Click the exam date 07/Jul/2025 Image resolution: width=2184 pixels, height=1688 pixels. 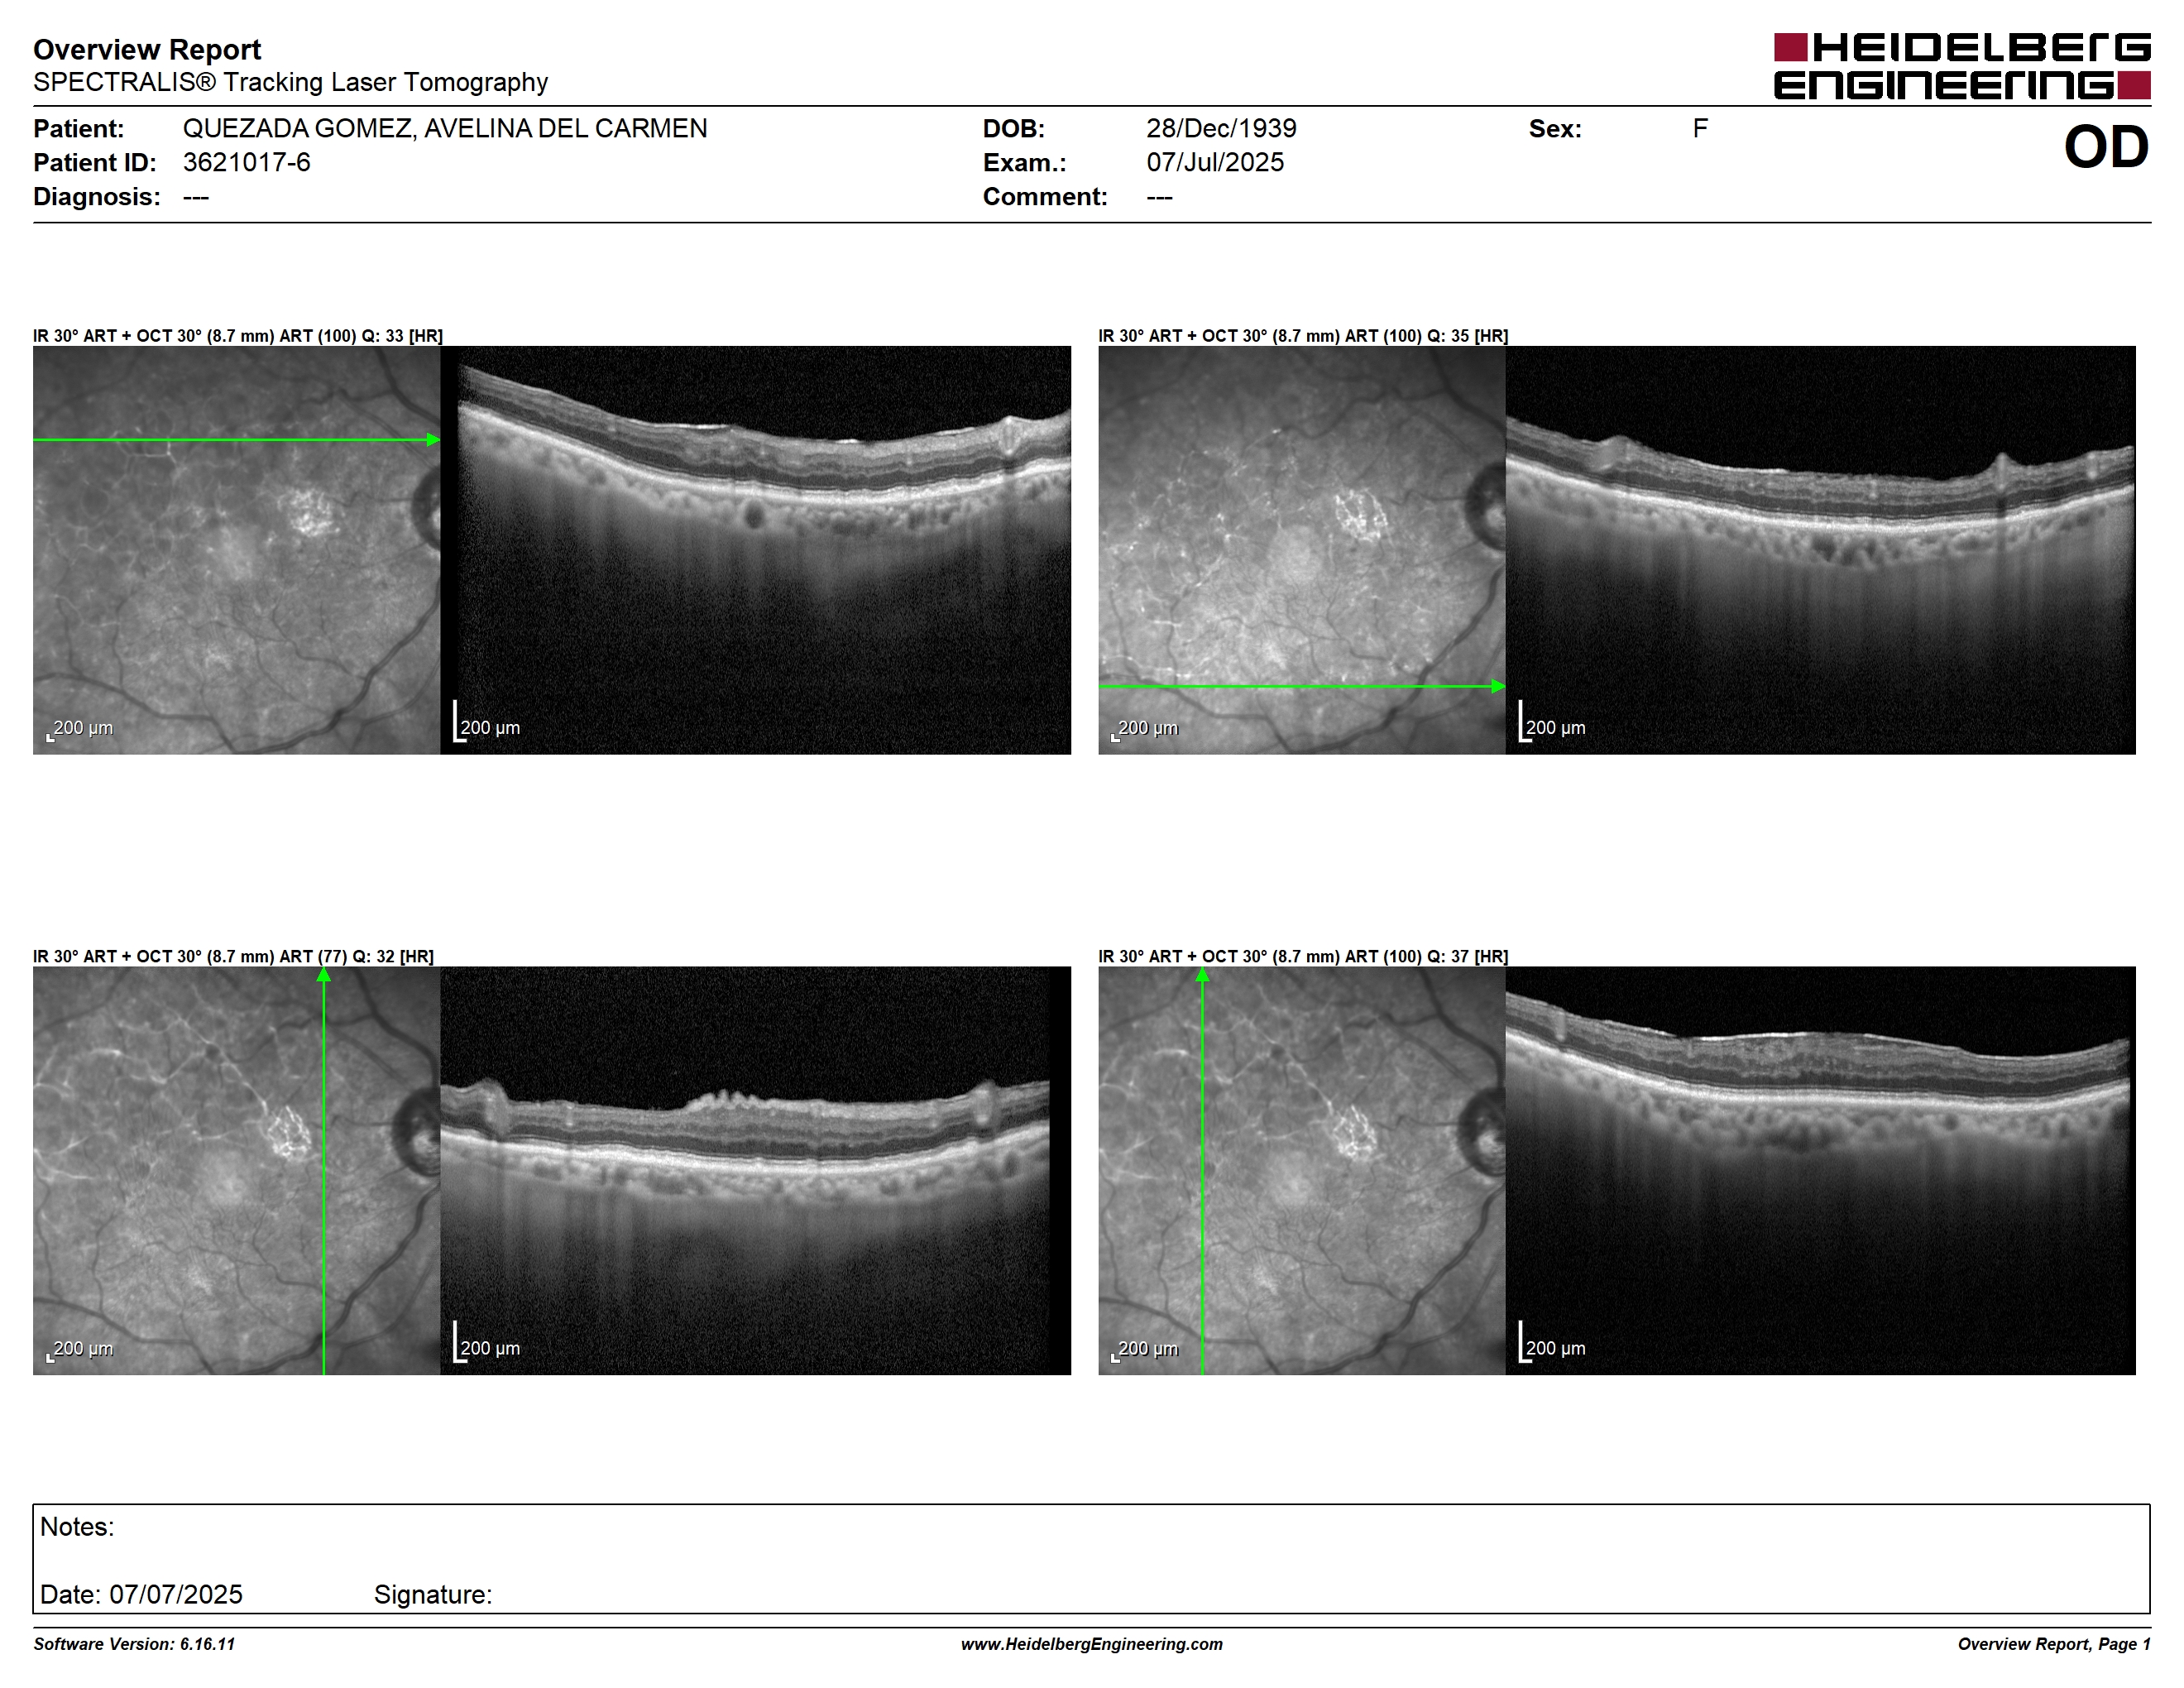tap(1215, 162)
